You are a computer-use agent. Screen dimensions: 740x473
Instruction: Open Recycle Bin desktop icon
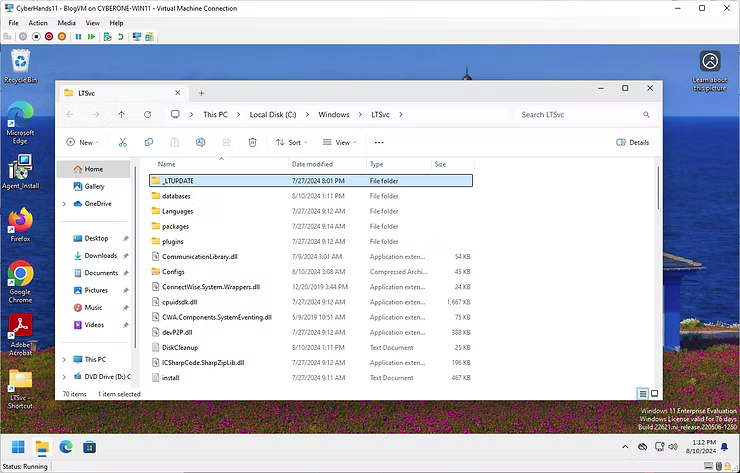21,67
